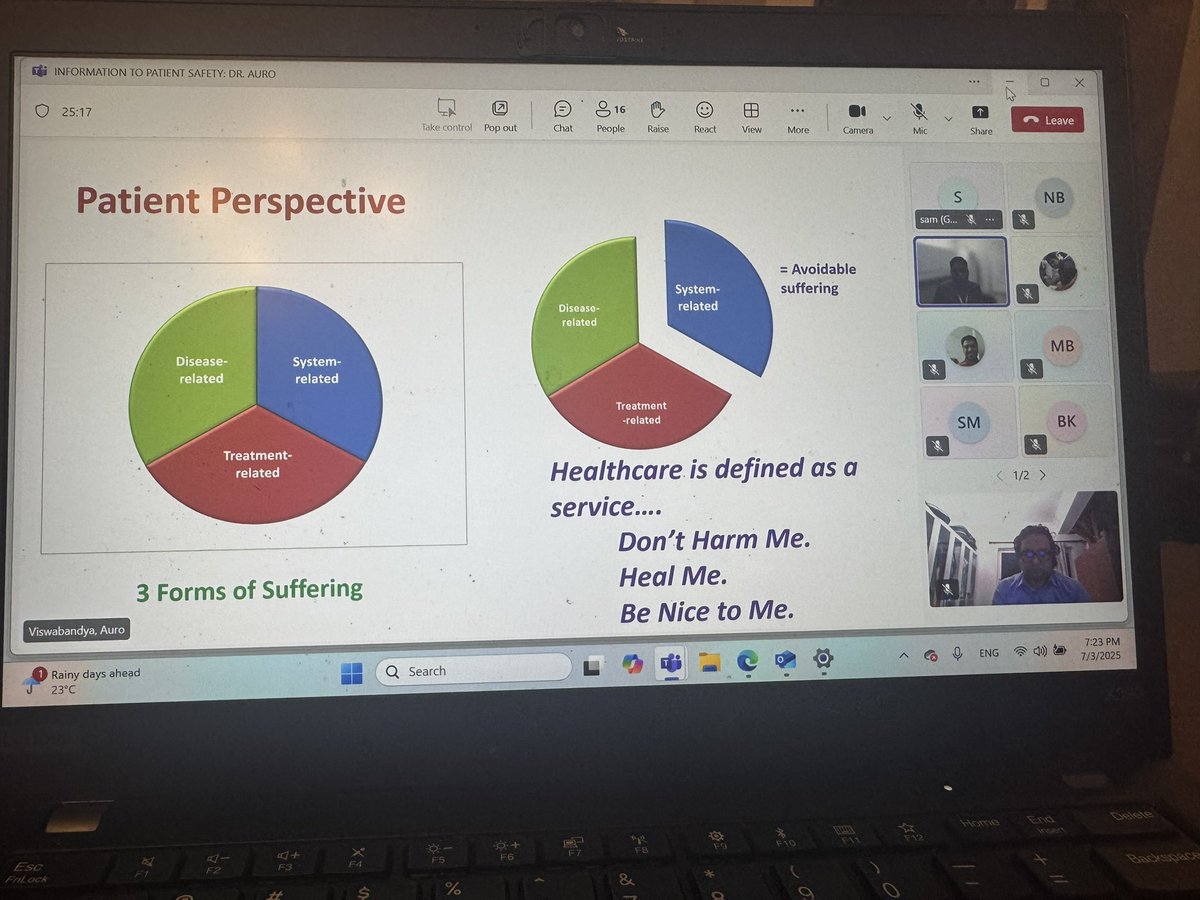
Task: Go to next participants page
Action: coord(1043,476)
